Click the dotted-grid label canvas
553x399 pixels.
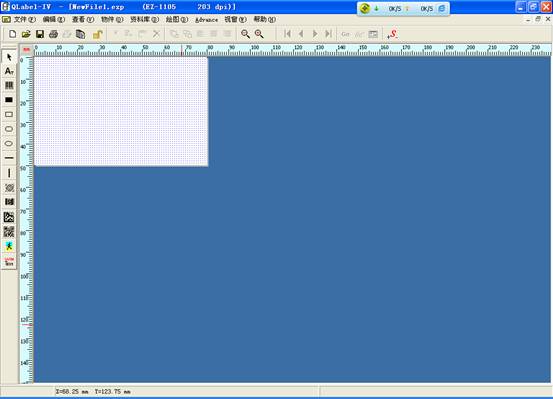click(x=121, y=111)
